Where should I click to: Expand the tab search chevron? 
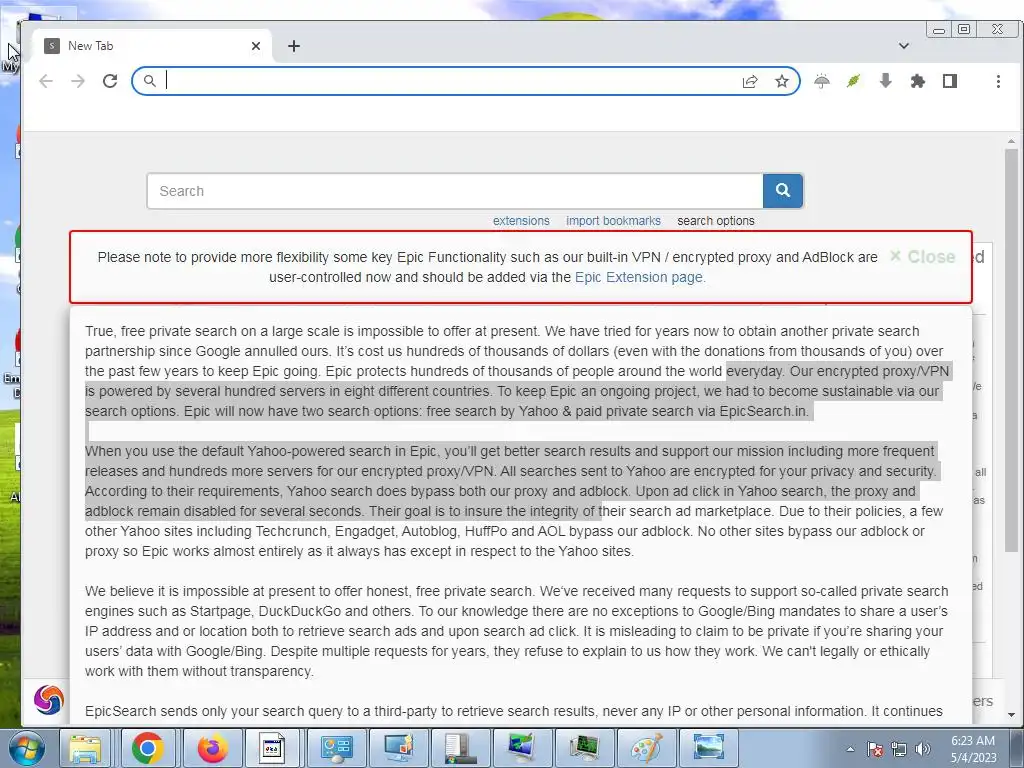tap(904, 46)
